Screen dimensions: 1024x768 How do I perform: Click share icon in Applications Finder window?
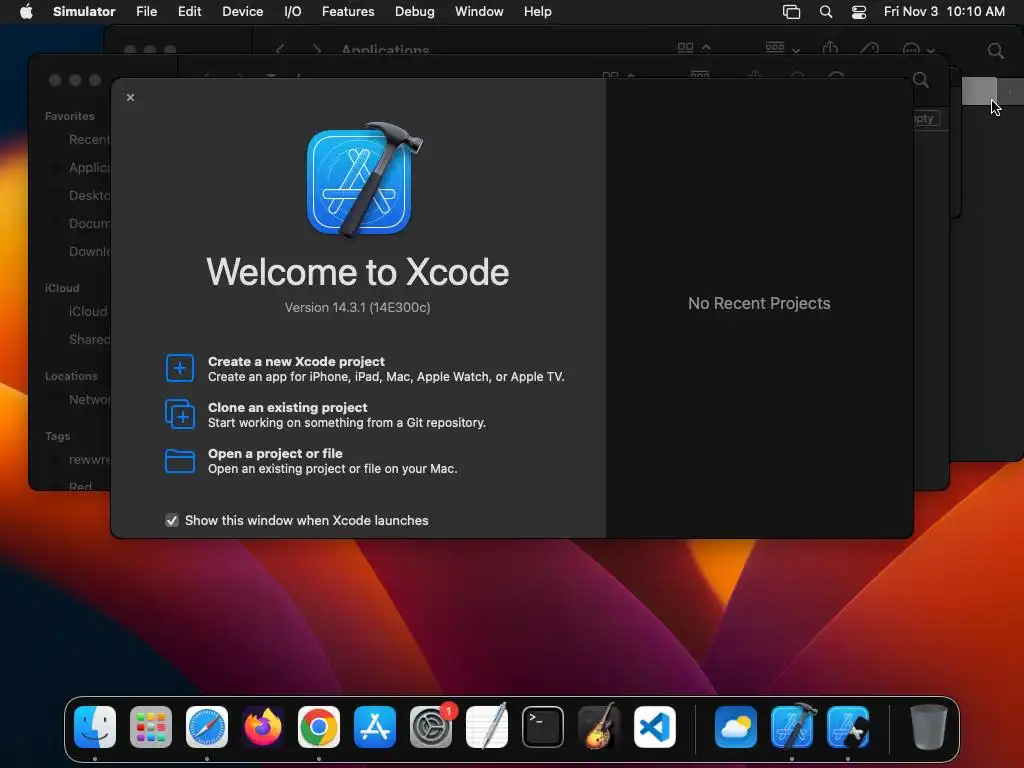830,48
